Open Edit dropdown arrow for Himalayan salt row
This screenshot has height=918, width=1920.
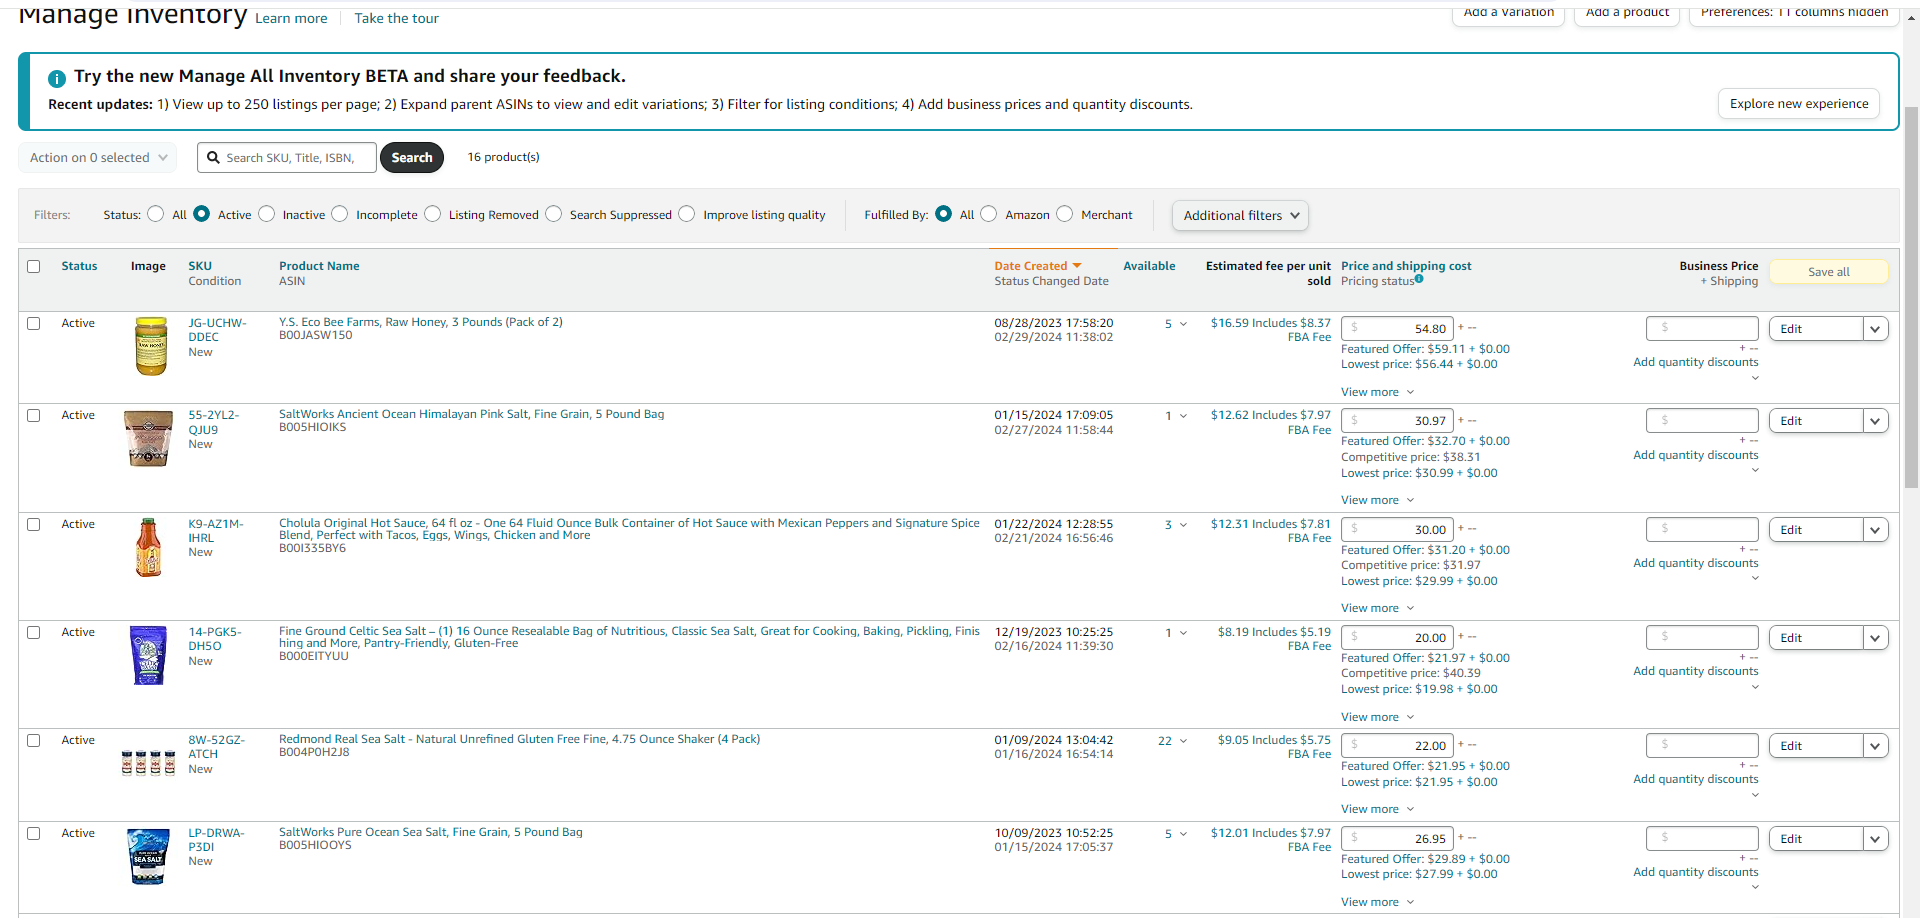(1875, 421)
